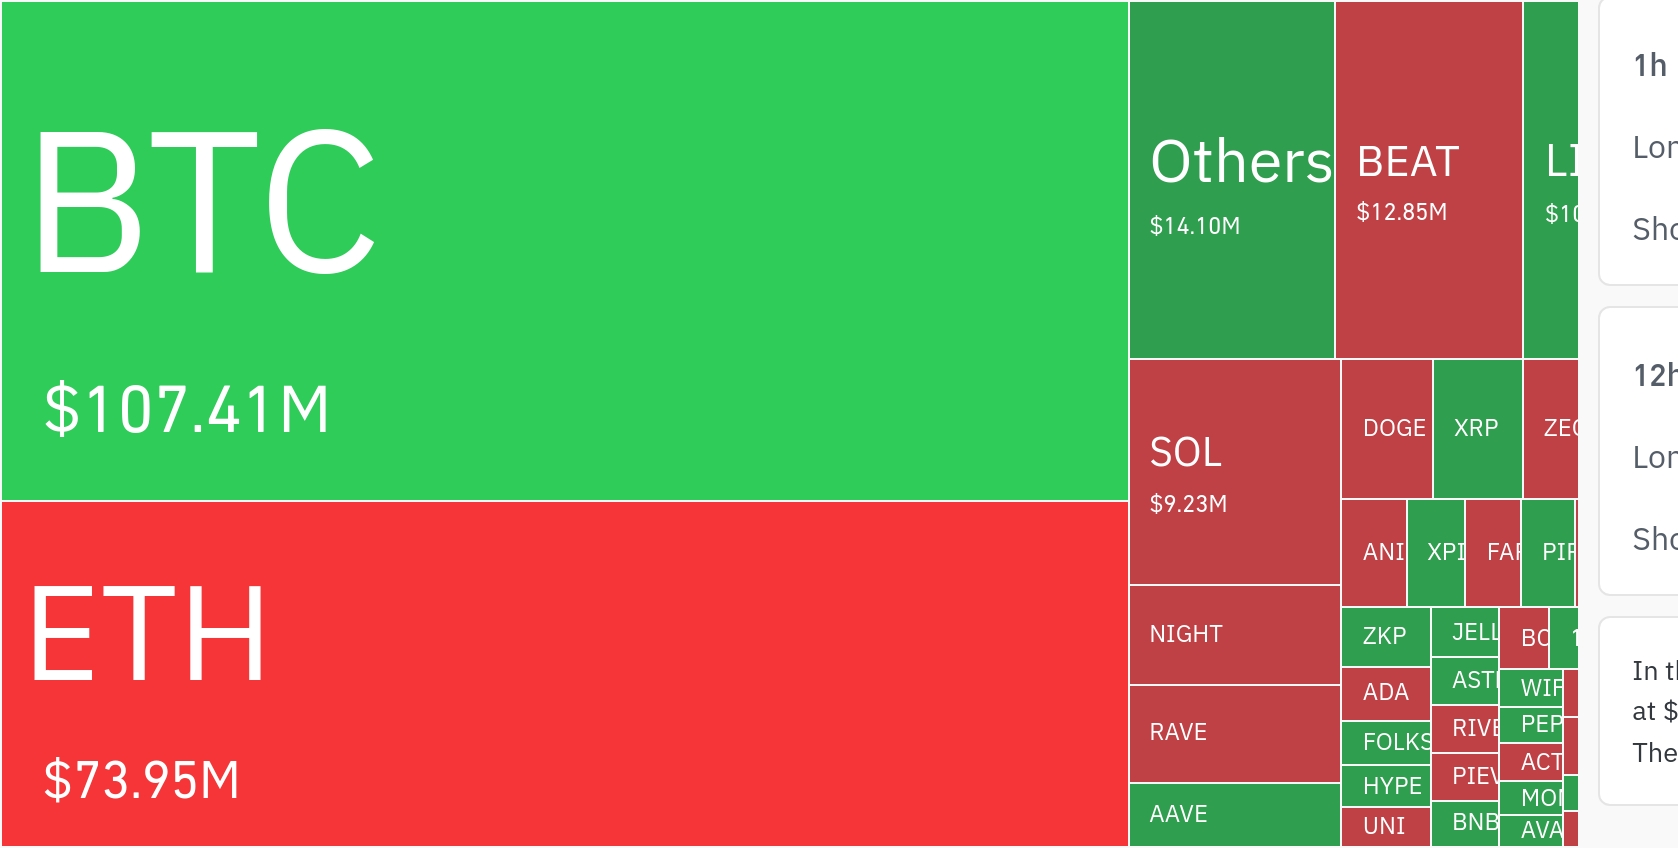Open the RAVE tile
This screenshot has height=848, width=1678.
point(1235,733)
